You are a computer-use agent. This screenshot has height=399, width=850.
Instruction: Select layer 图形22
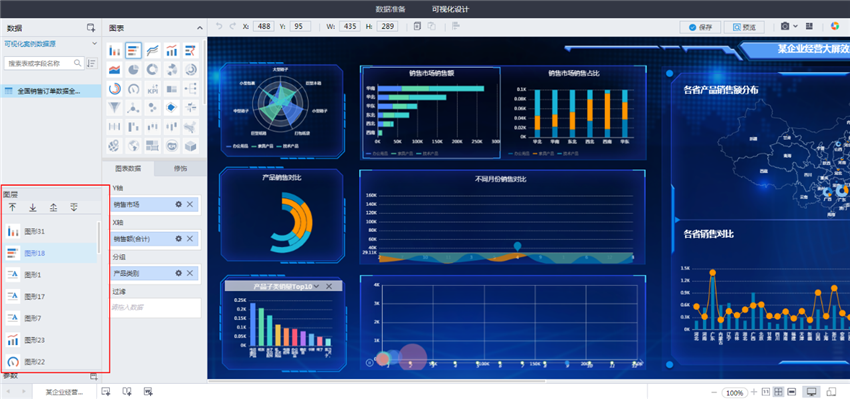51,362
